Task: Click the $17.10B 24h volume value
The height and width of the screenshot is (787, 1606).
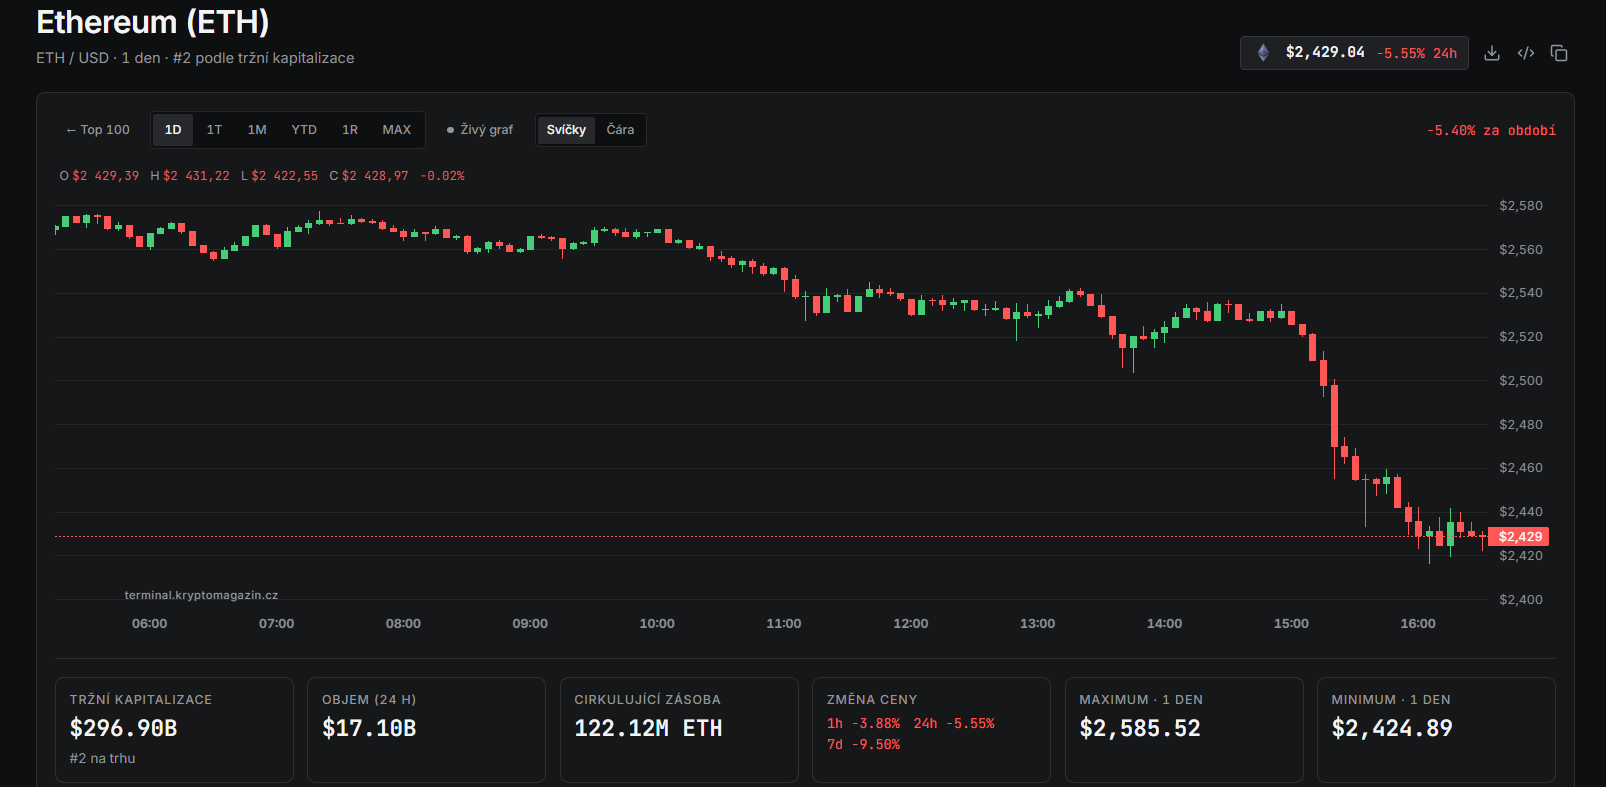Action: [x=369, y=728]
